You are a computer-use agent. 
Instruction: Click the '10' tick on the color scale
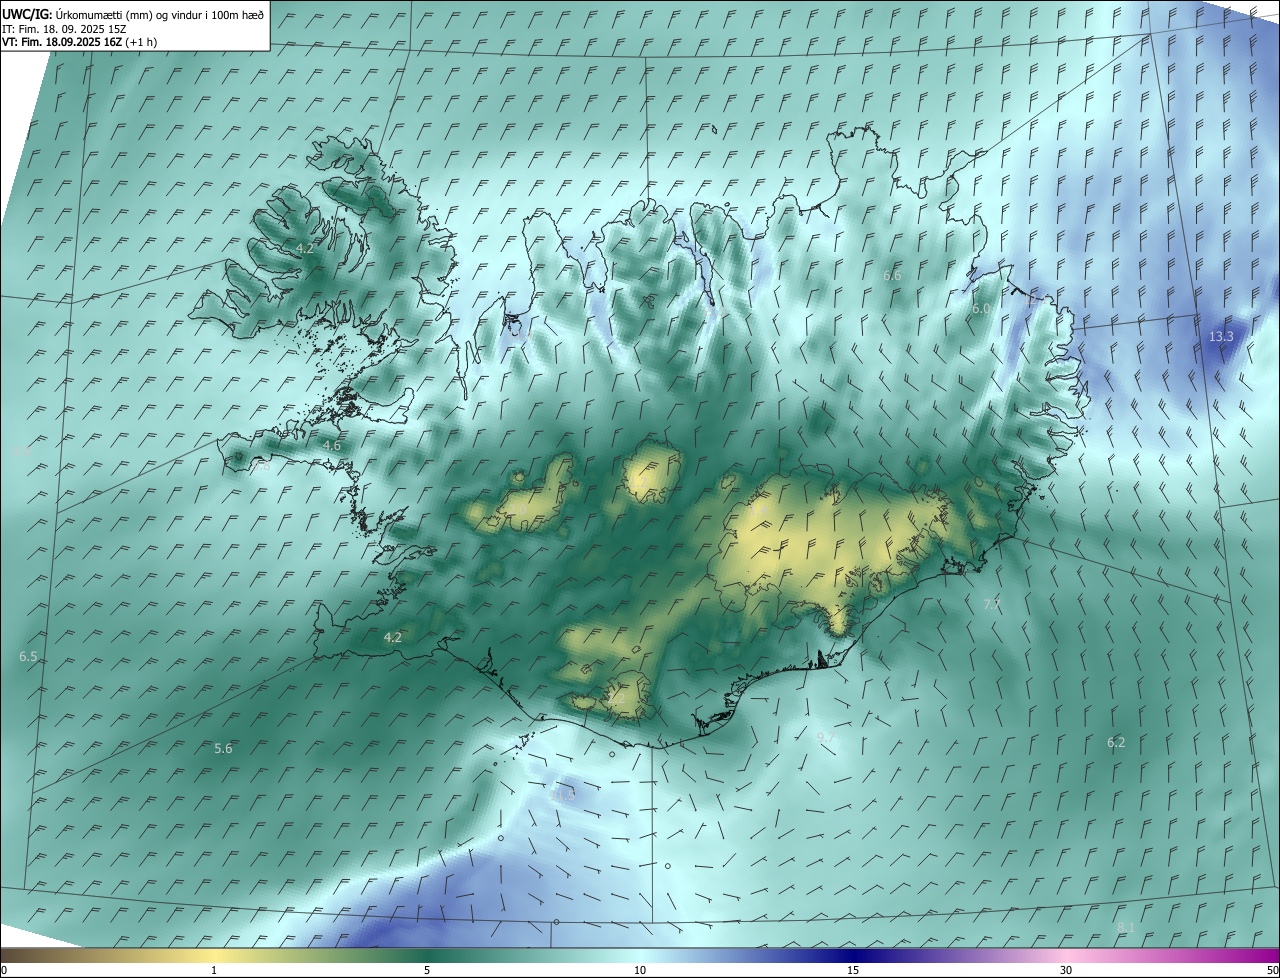(x=640, y=970)
